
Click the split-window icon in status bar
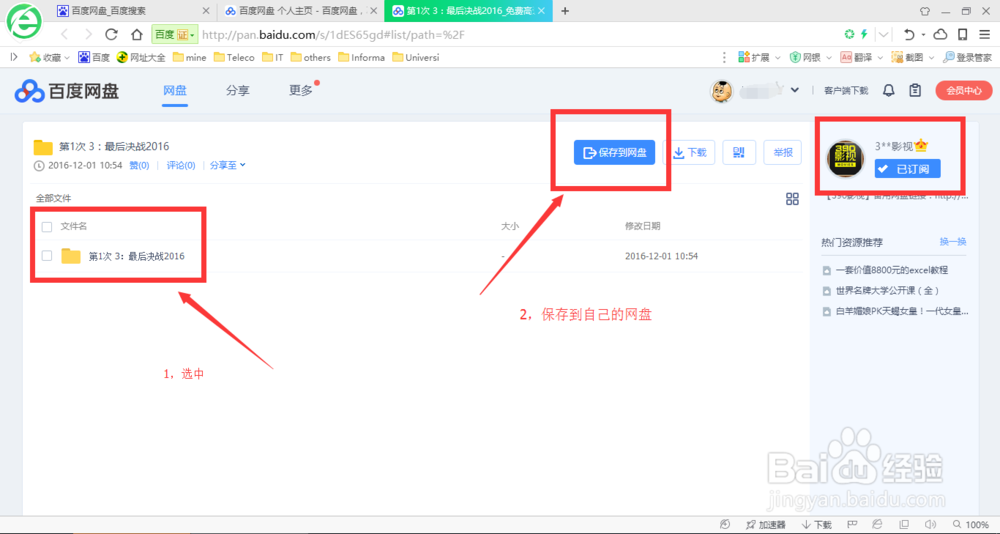pyautogui.click(x=903, y=524)
